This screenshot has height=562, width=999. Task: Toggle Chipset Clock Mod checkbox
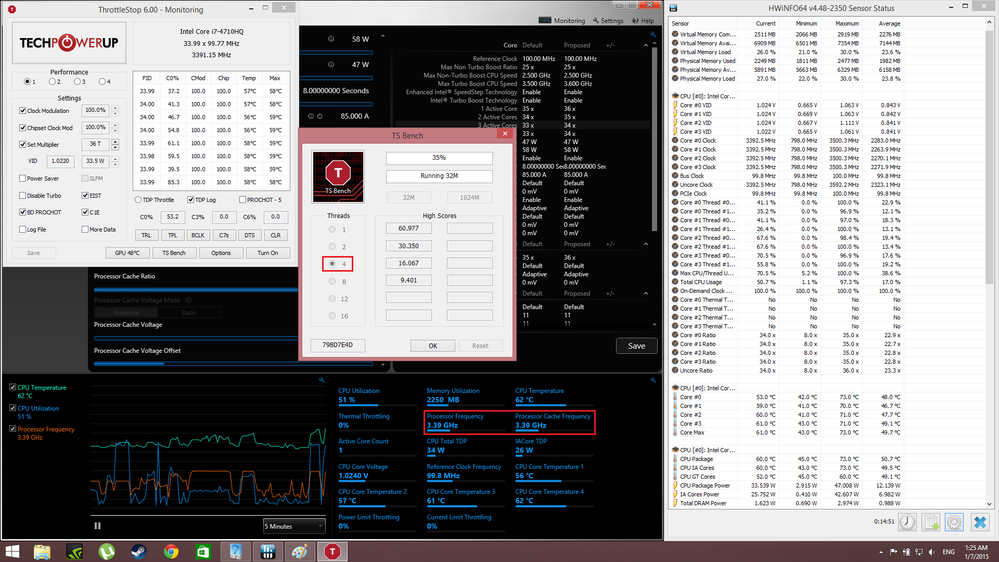23,128
